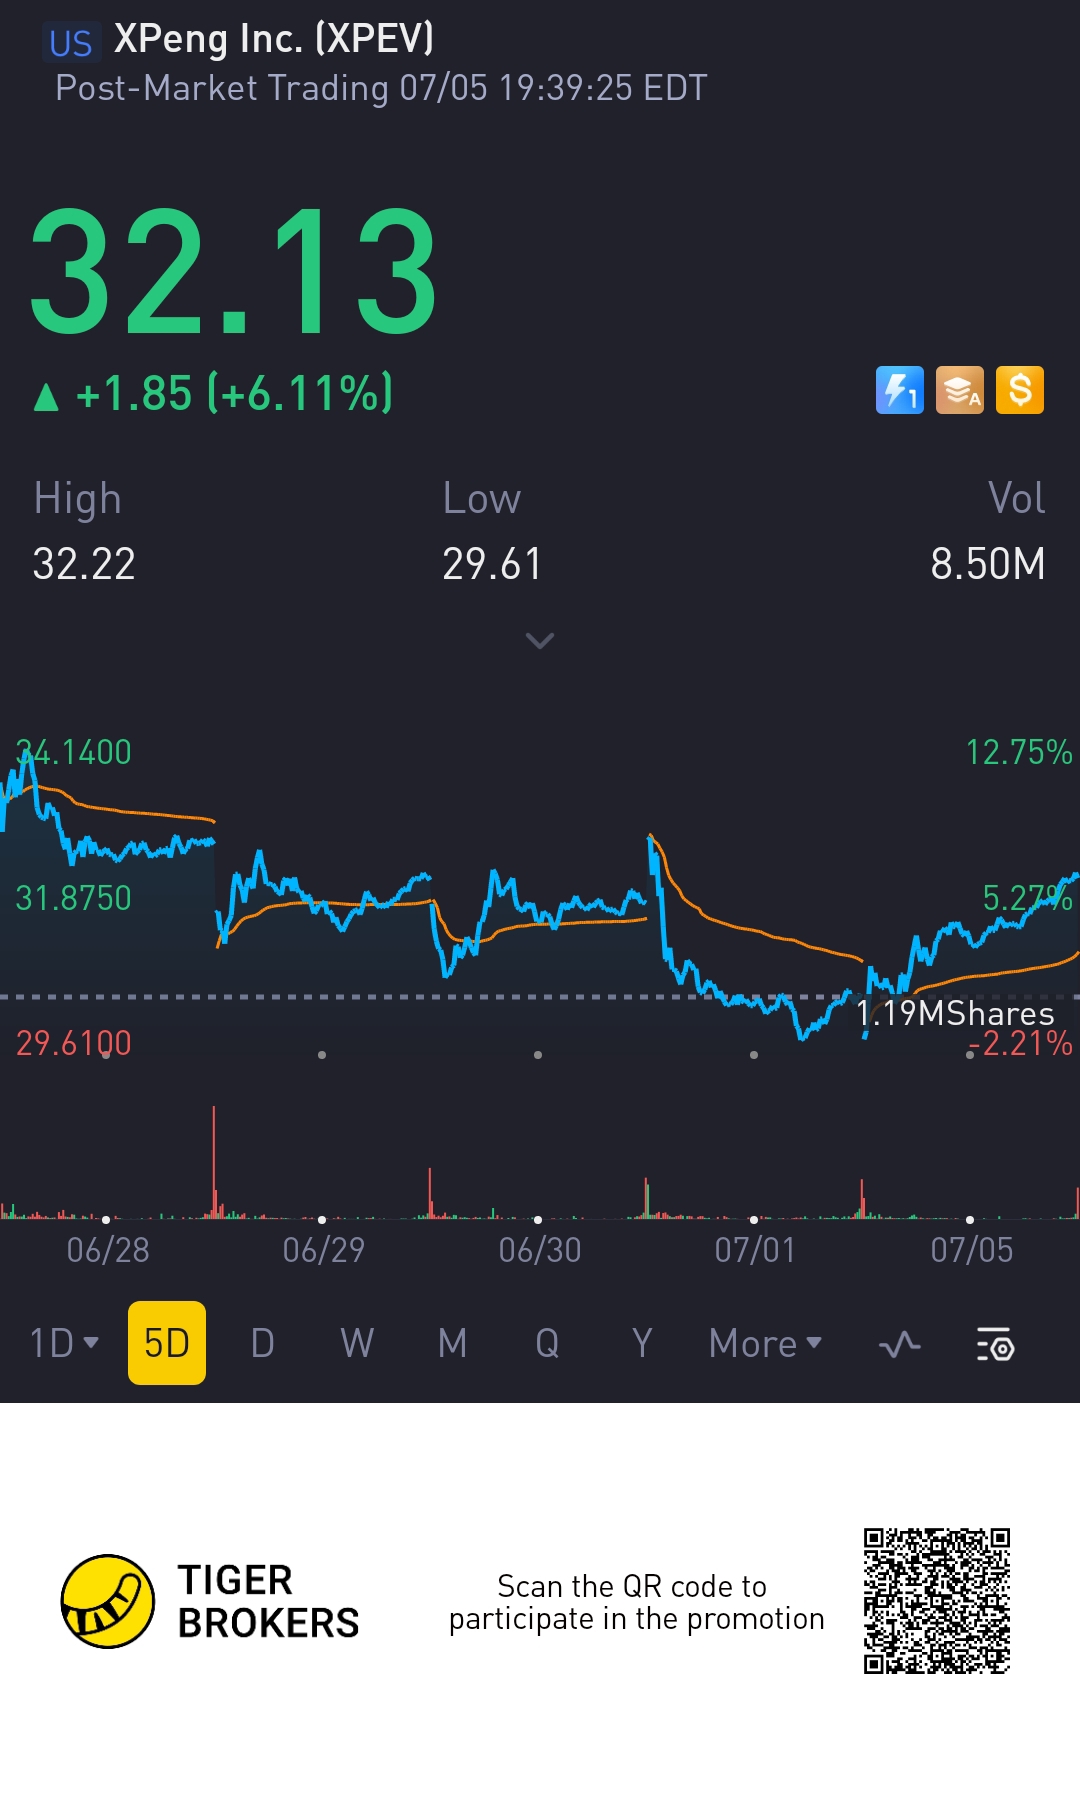Screen dimensions: 1080x1800
Task: Tap the -2.21% percent axis label
Action: [1020, 1044]
